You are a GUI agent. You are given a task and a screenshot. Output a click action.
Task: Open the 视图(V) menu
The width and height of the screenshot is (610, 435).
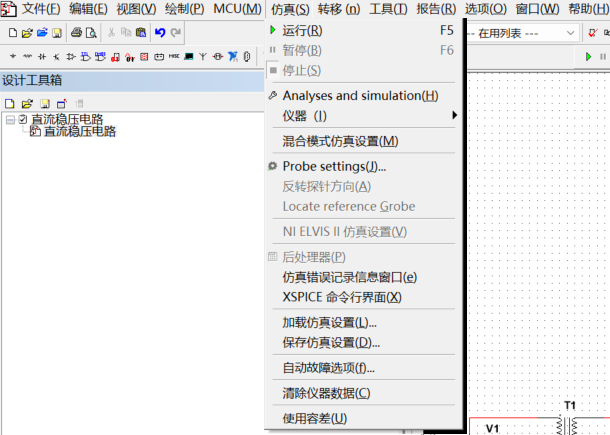point(136,9)
